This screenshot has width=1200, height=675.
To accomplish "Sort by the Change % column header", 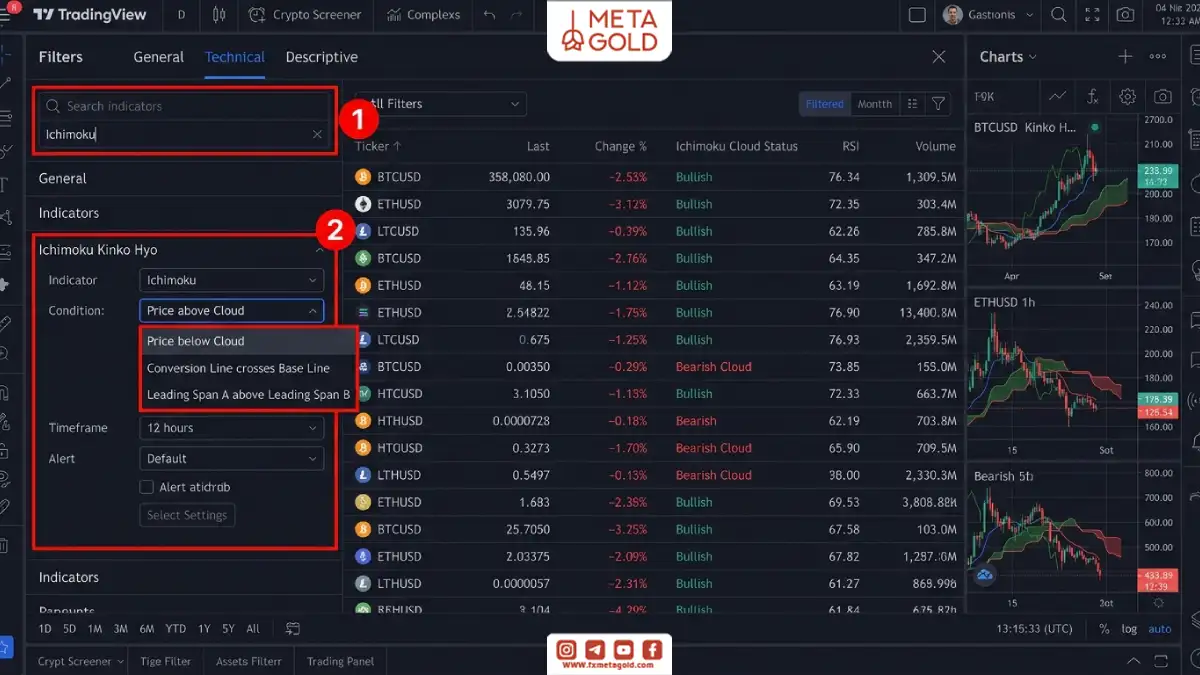I will click(620, 146).
